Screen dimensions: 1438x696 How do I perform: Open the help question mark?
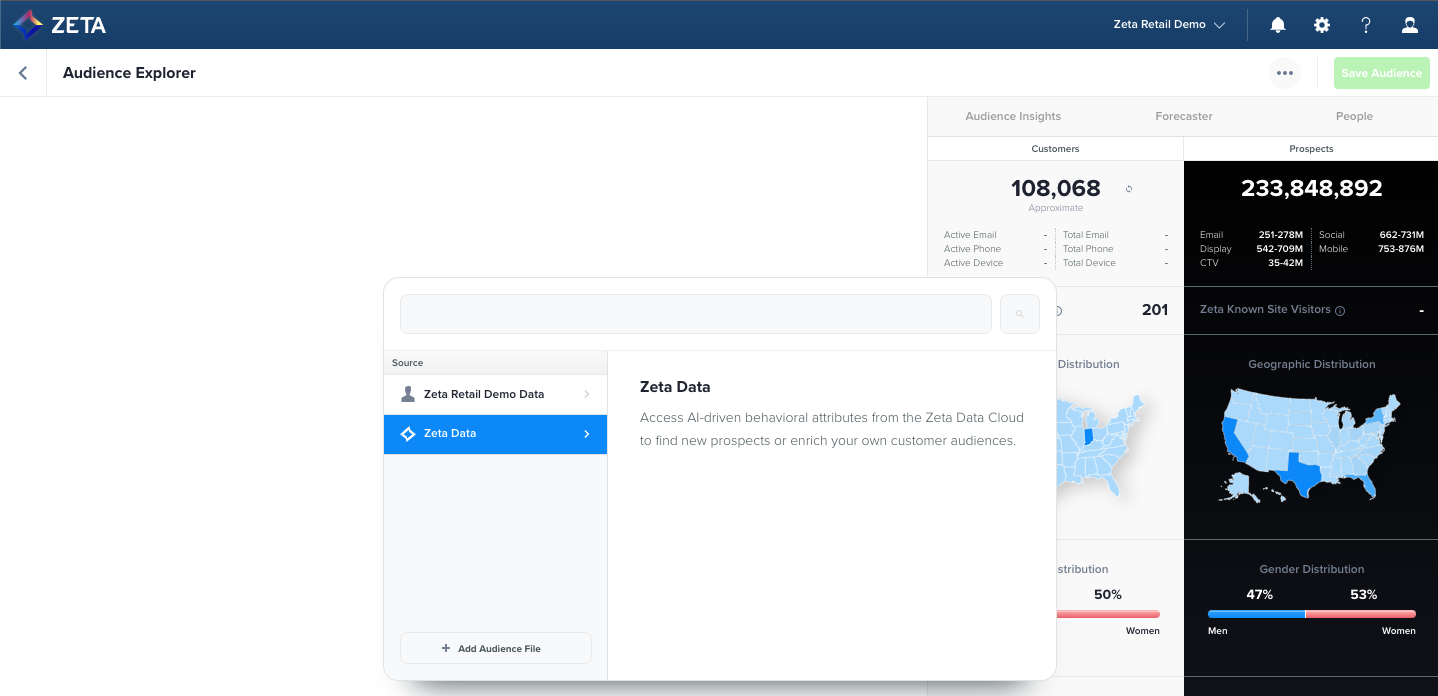(1366, 25)
